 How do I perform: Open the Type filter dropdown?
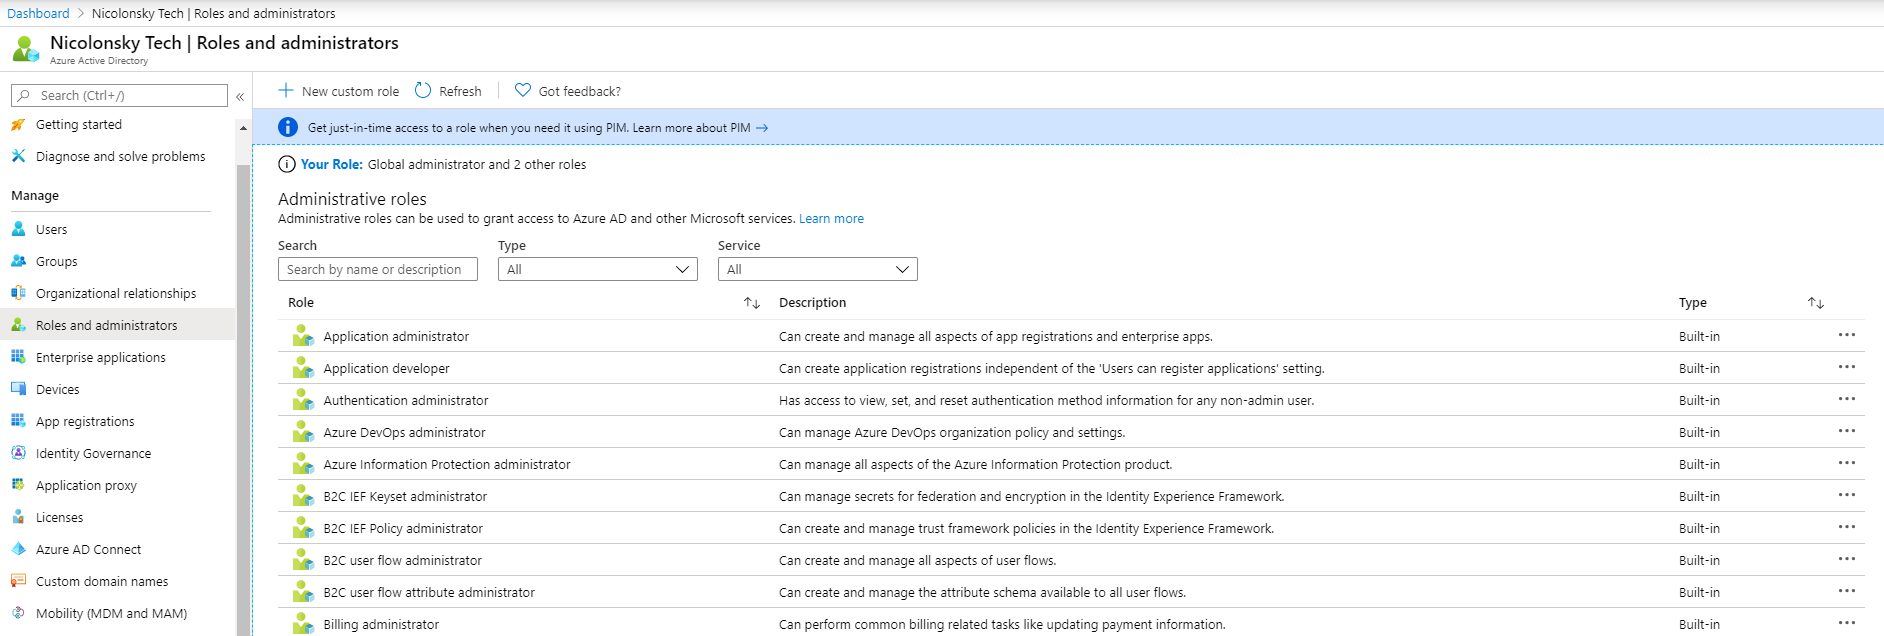[598, 269]
